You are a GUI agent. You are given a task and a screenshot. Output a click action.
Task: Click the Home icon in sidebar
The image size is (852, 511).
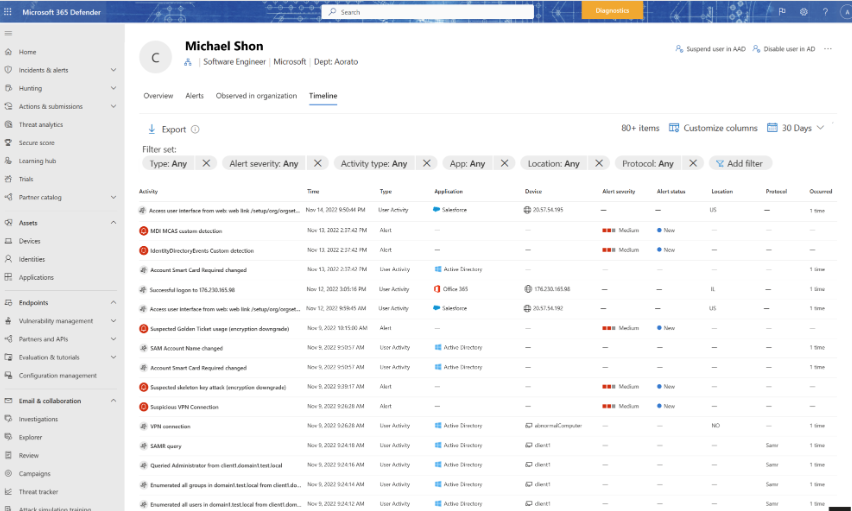[x=8, y=52]
